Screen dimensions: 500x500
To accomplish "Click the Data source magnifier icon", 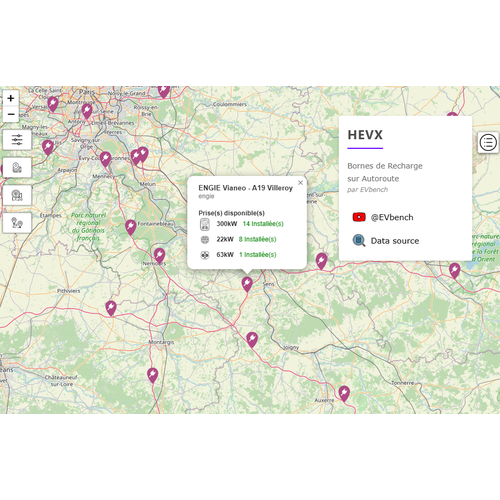I will click(x=359, y=240).
